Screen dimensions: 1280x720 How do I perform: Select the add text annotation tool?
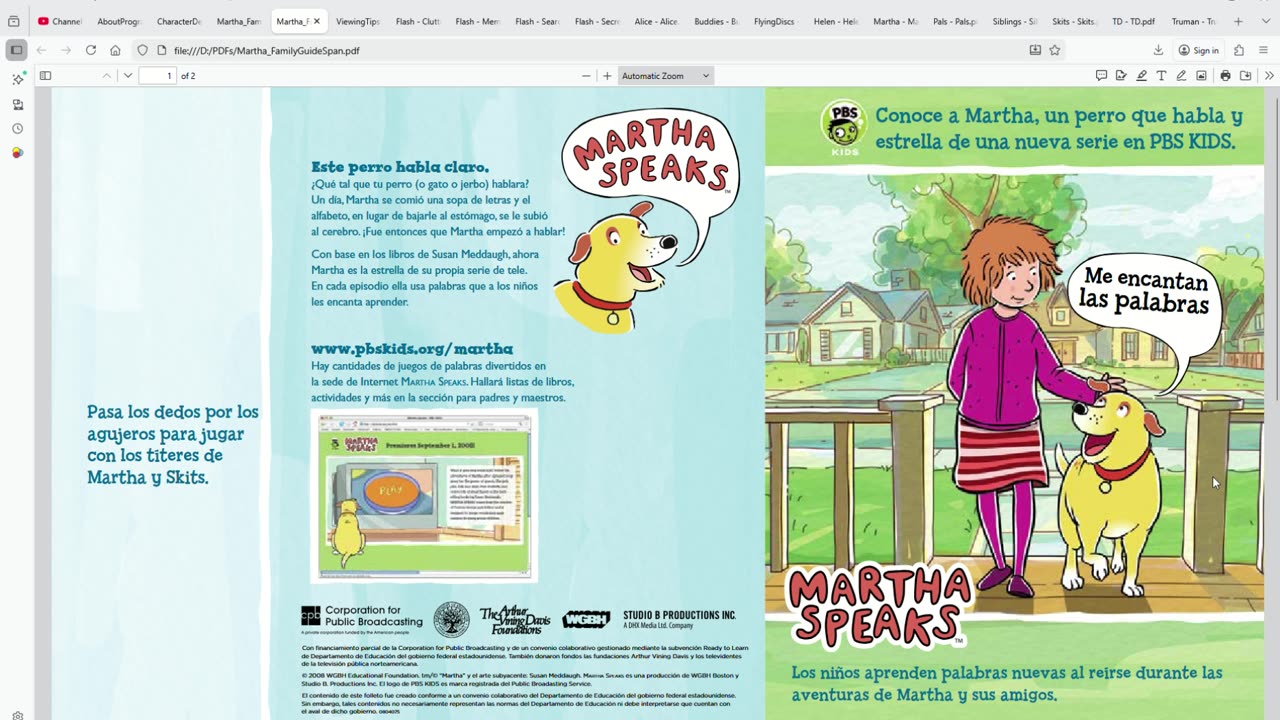[1161, 76]
